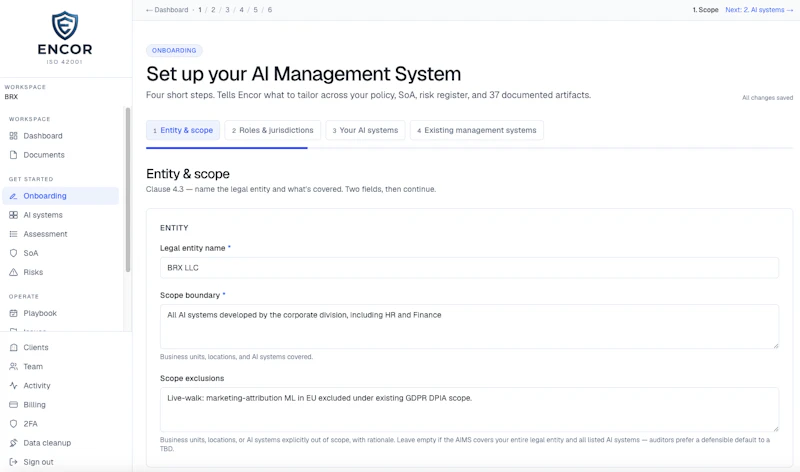Open Dashboard via its grid icon
800x472 pixels.
13,136
